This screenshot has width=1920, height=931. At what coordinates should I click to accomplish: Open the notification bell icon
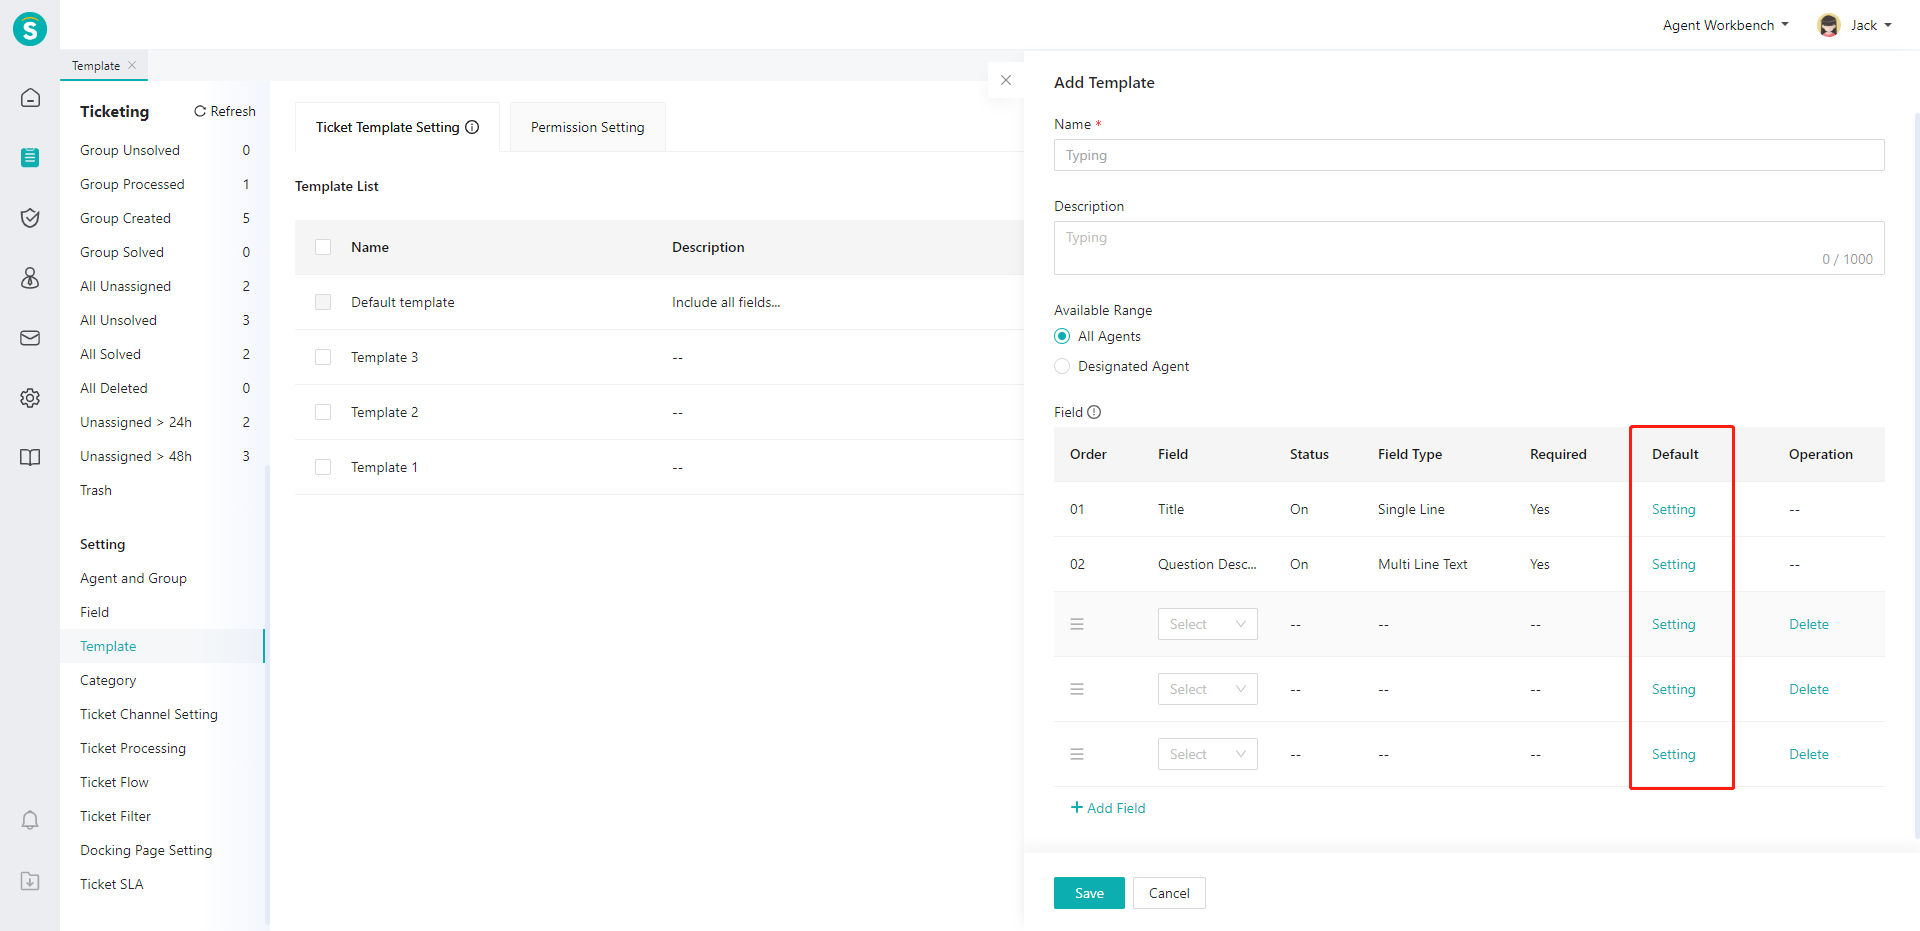tap(30, 821)
